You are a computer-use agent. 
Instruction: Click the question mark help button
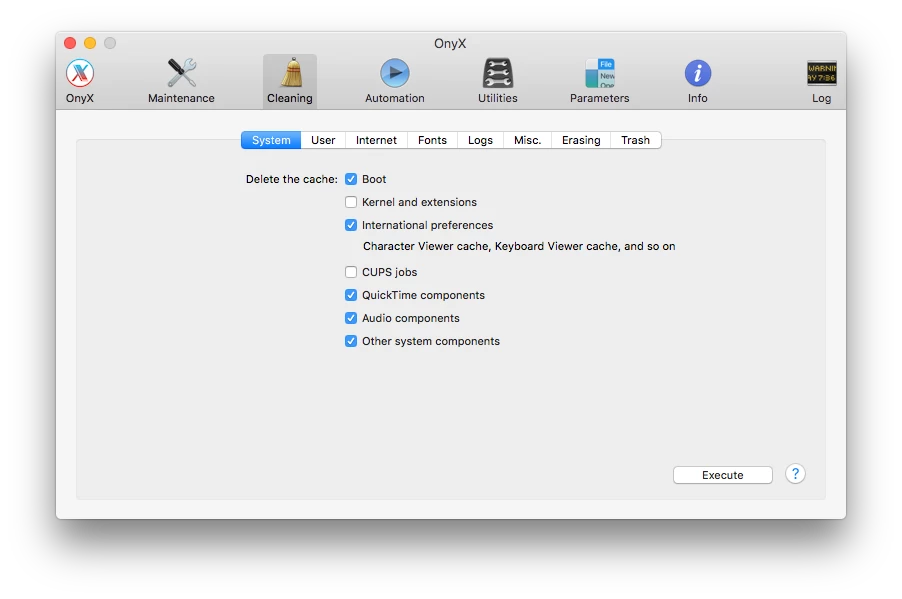point(795,474)
